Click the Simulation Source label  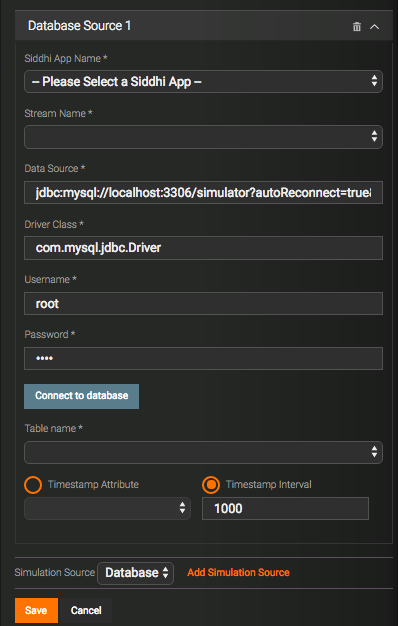[x=55, y=573]
